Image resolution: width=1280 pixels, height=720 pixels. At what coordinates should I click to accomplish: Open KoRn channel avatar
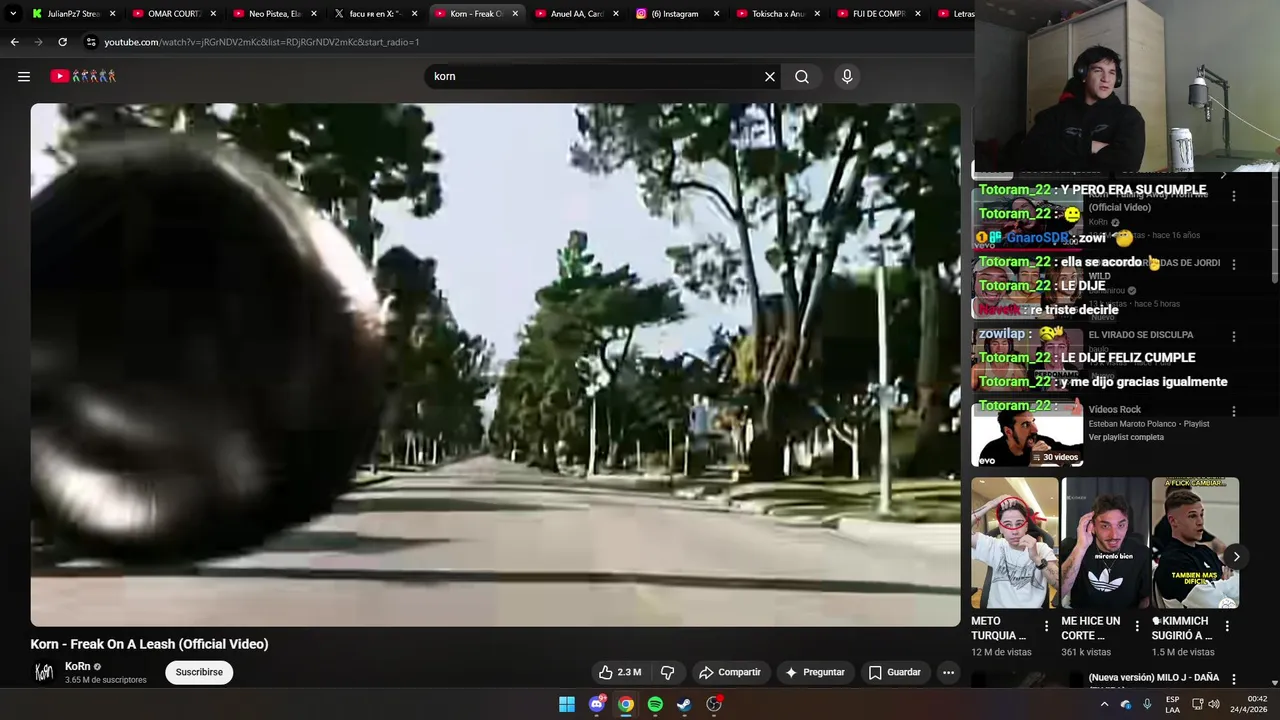coord(44,672)
